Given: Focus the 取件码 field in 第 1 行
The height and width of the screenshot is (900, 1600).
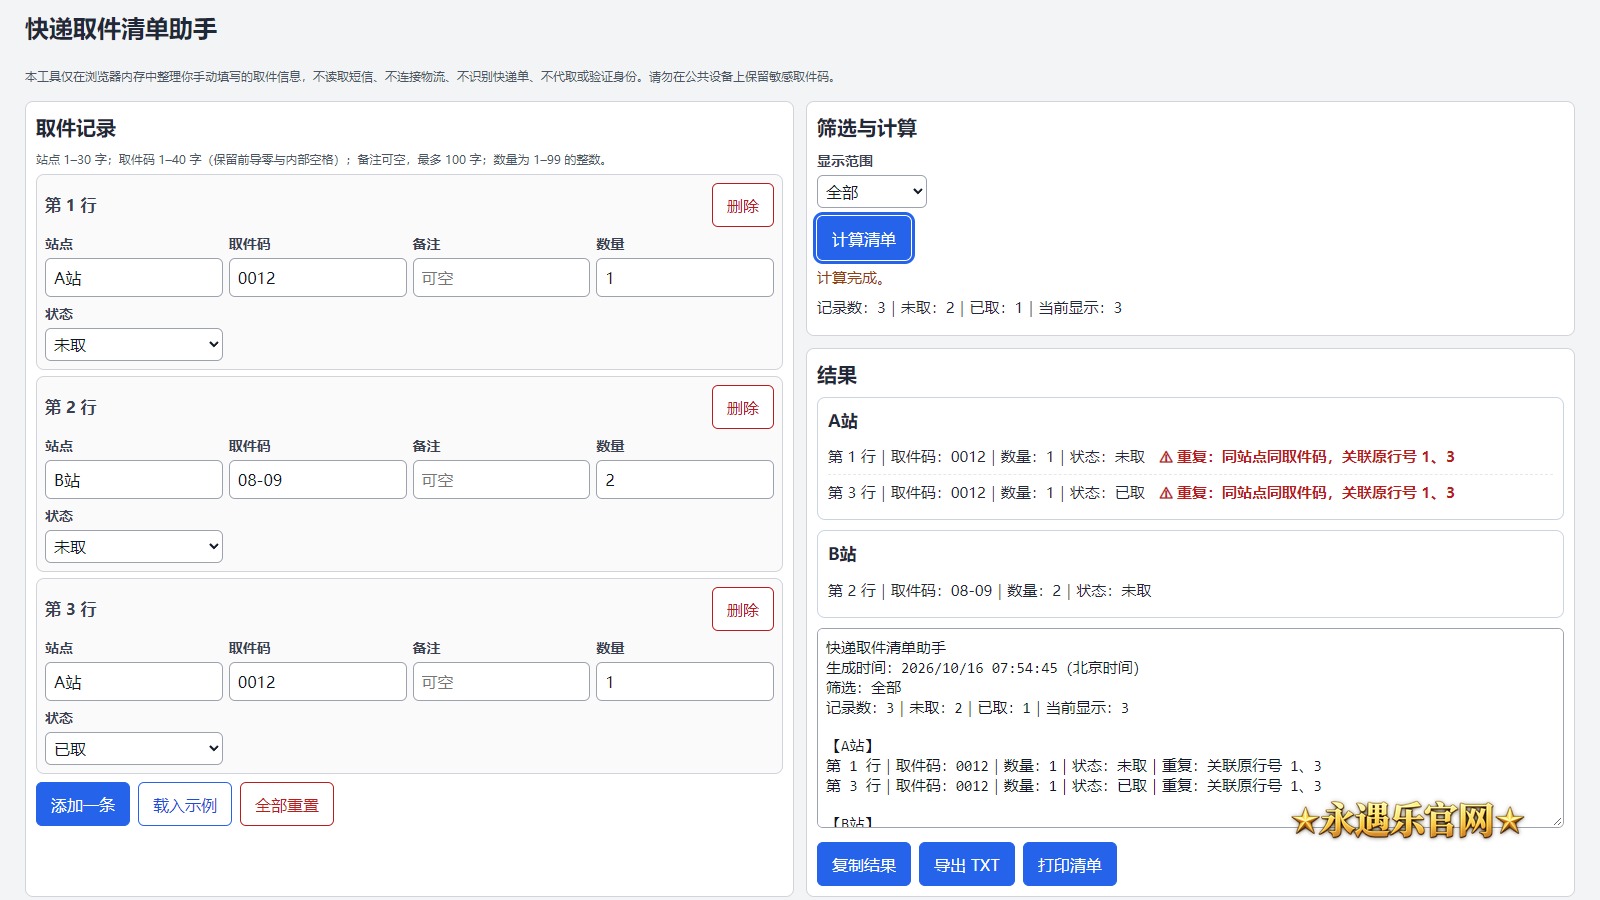Looking at the screenshot, I should (x=318, y=278).
